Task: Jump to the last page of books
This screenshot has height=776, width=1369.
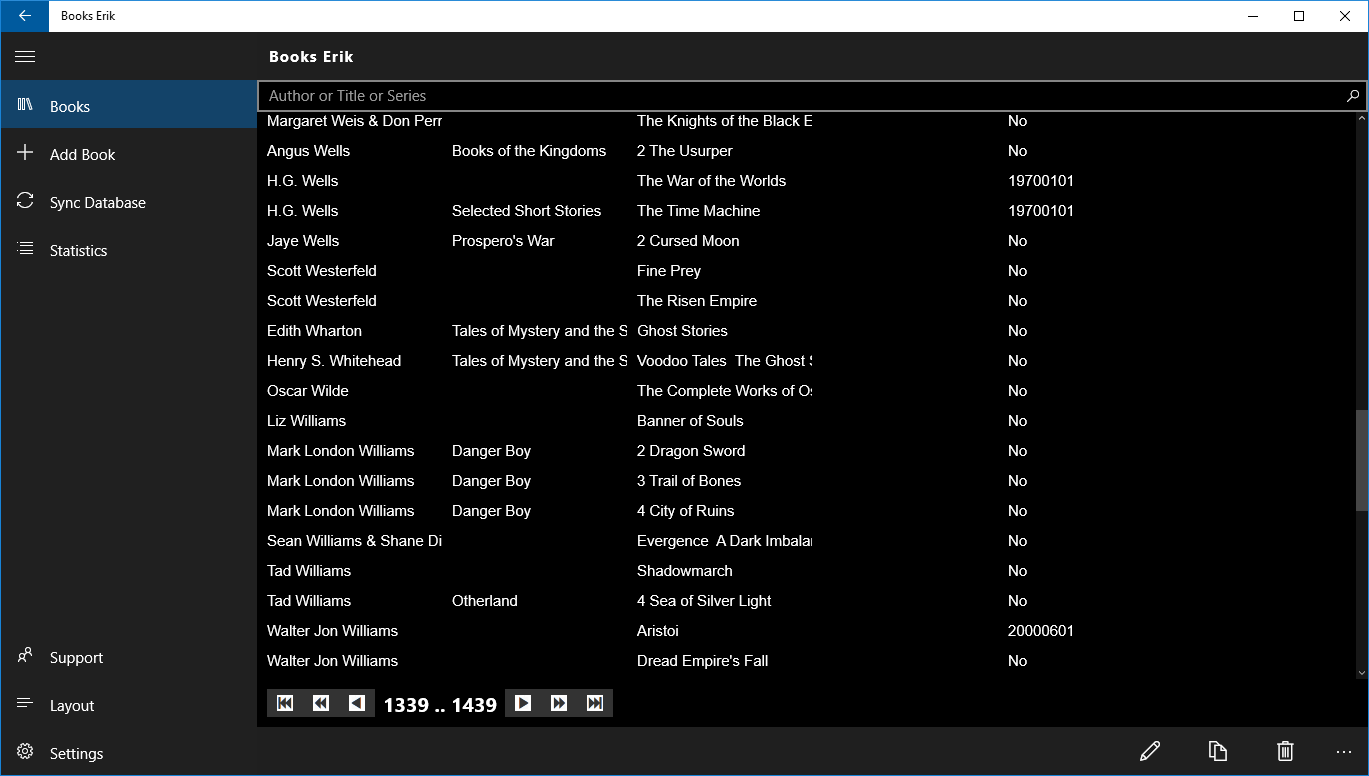Action: [x=595, y=703]
